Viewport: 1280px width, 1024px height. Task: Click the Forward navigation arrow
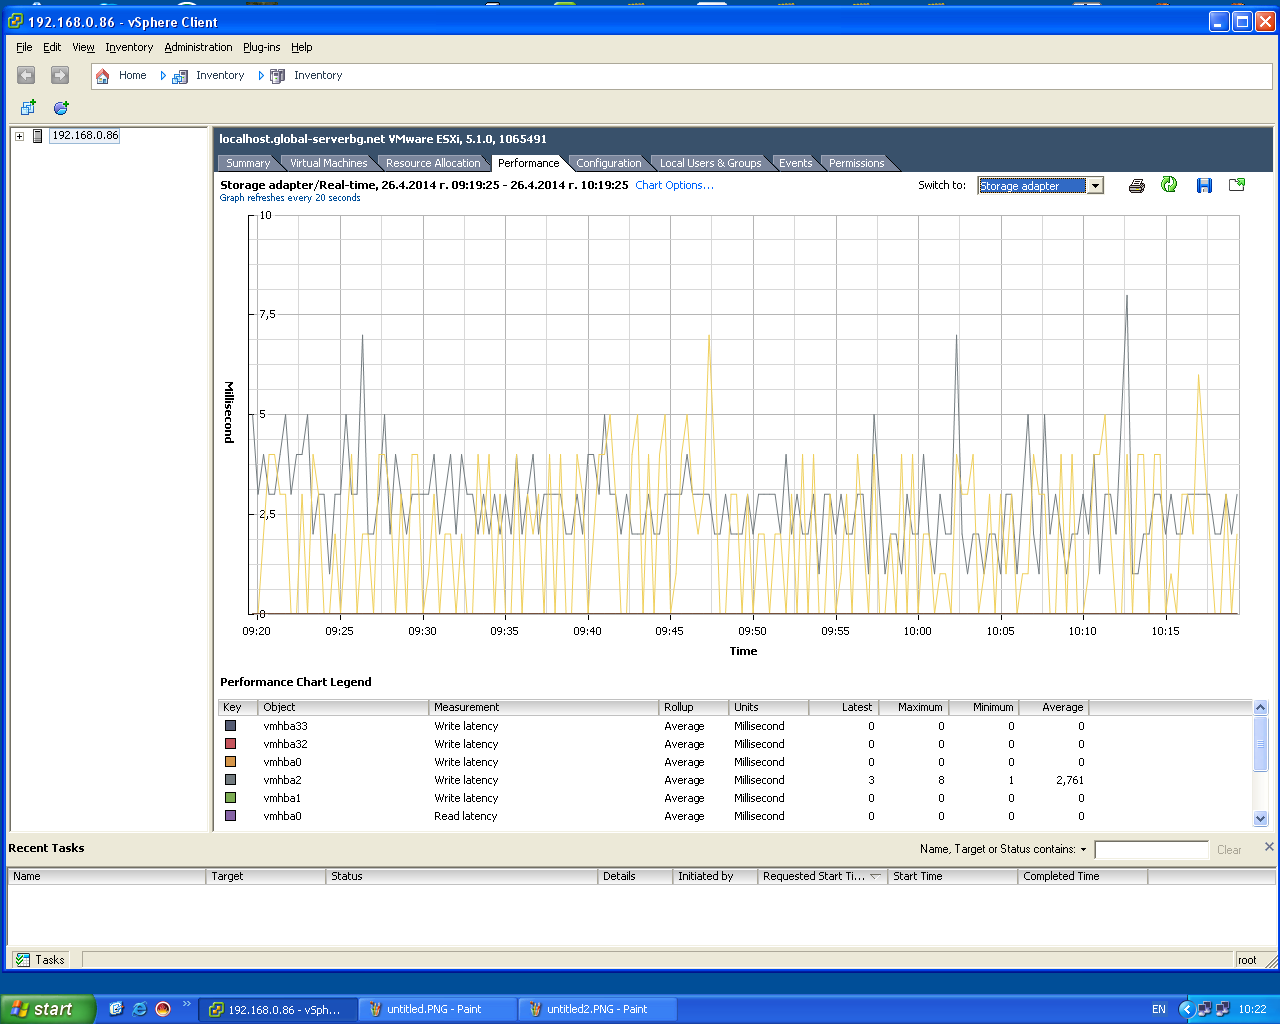(x=60, y=75)
